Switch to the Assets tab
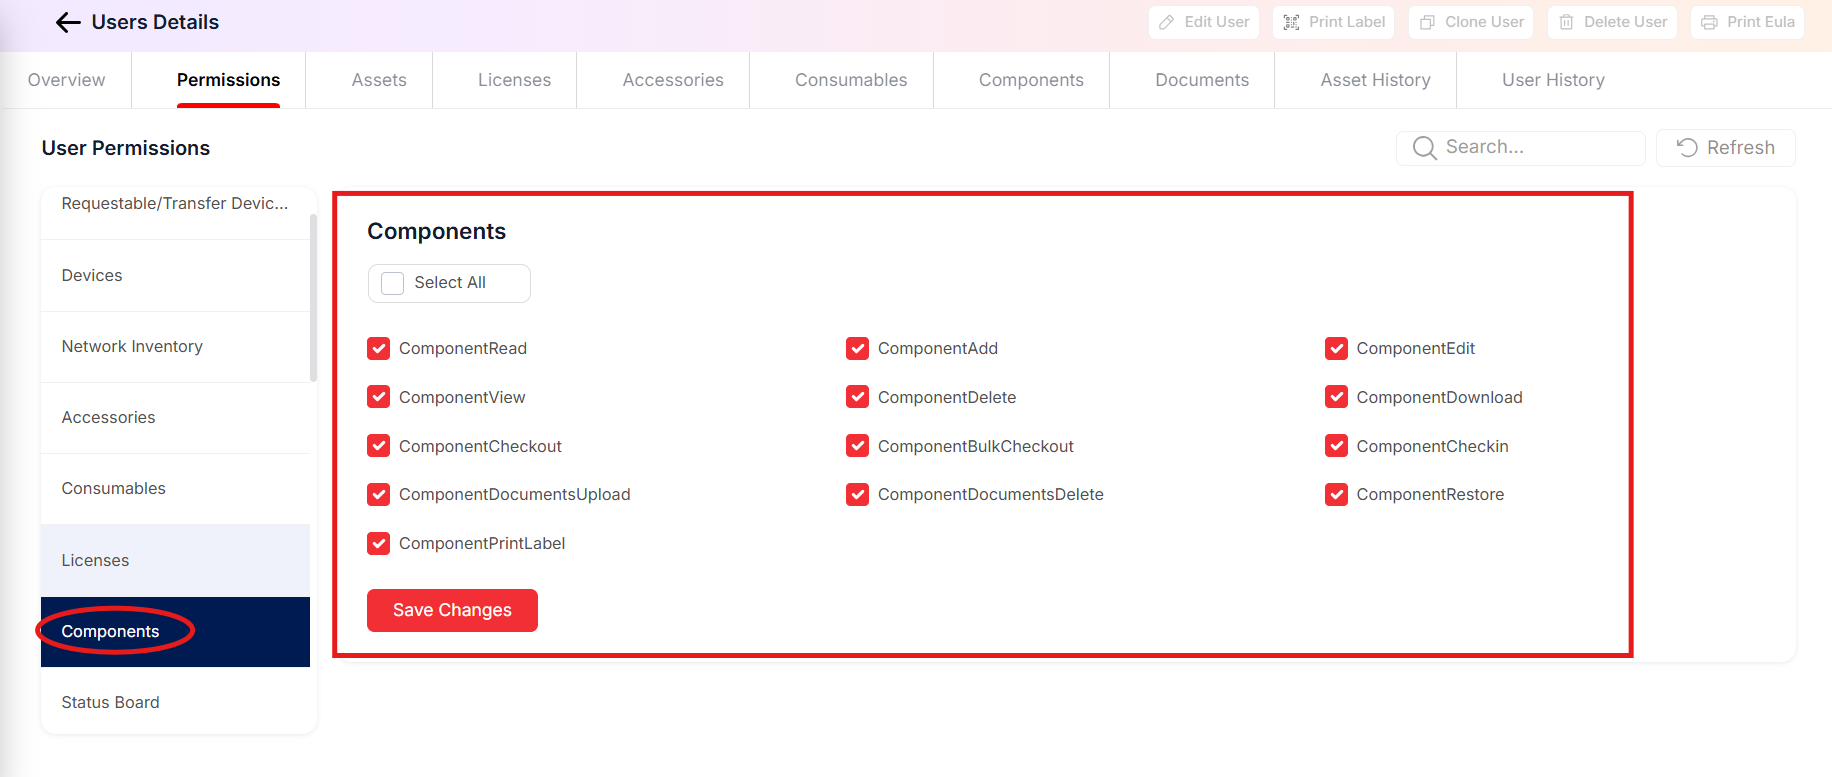1832x777 pixels. (x=379, y=80)
